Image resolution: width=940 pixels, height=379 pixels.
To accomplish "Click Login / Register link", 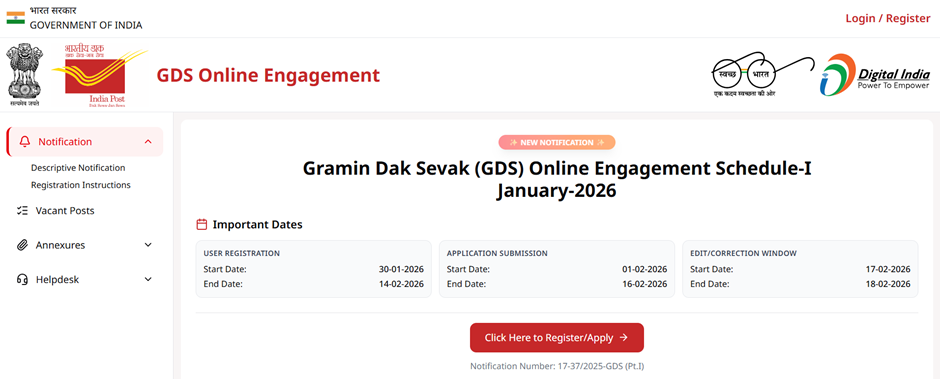I will coord(888,19).
